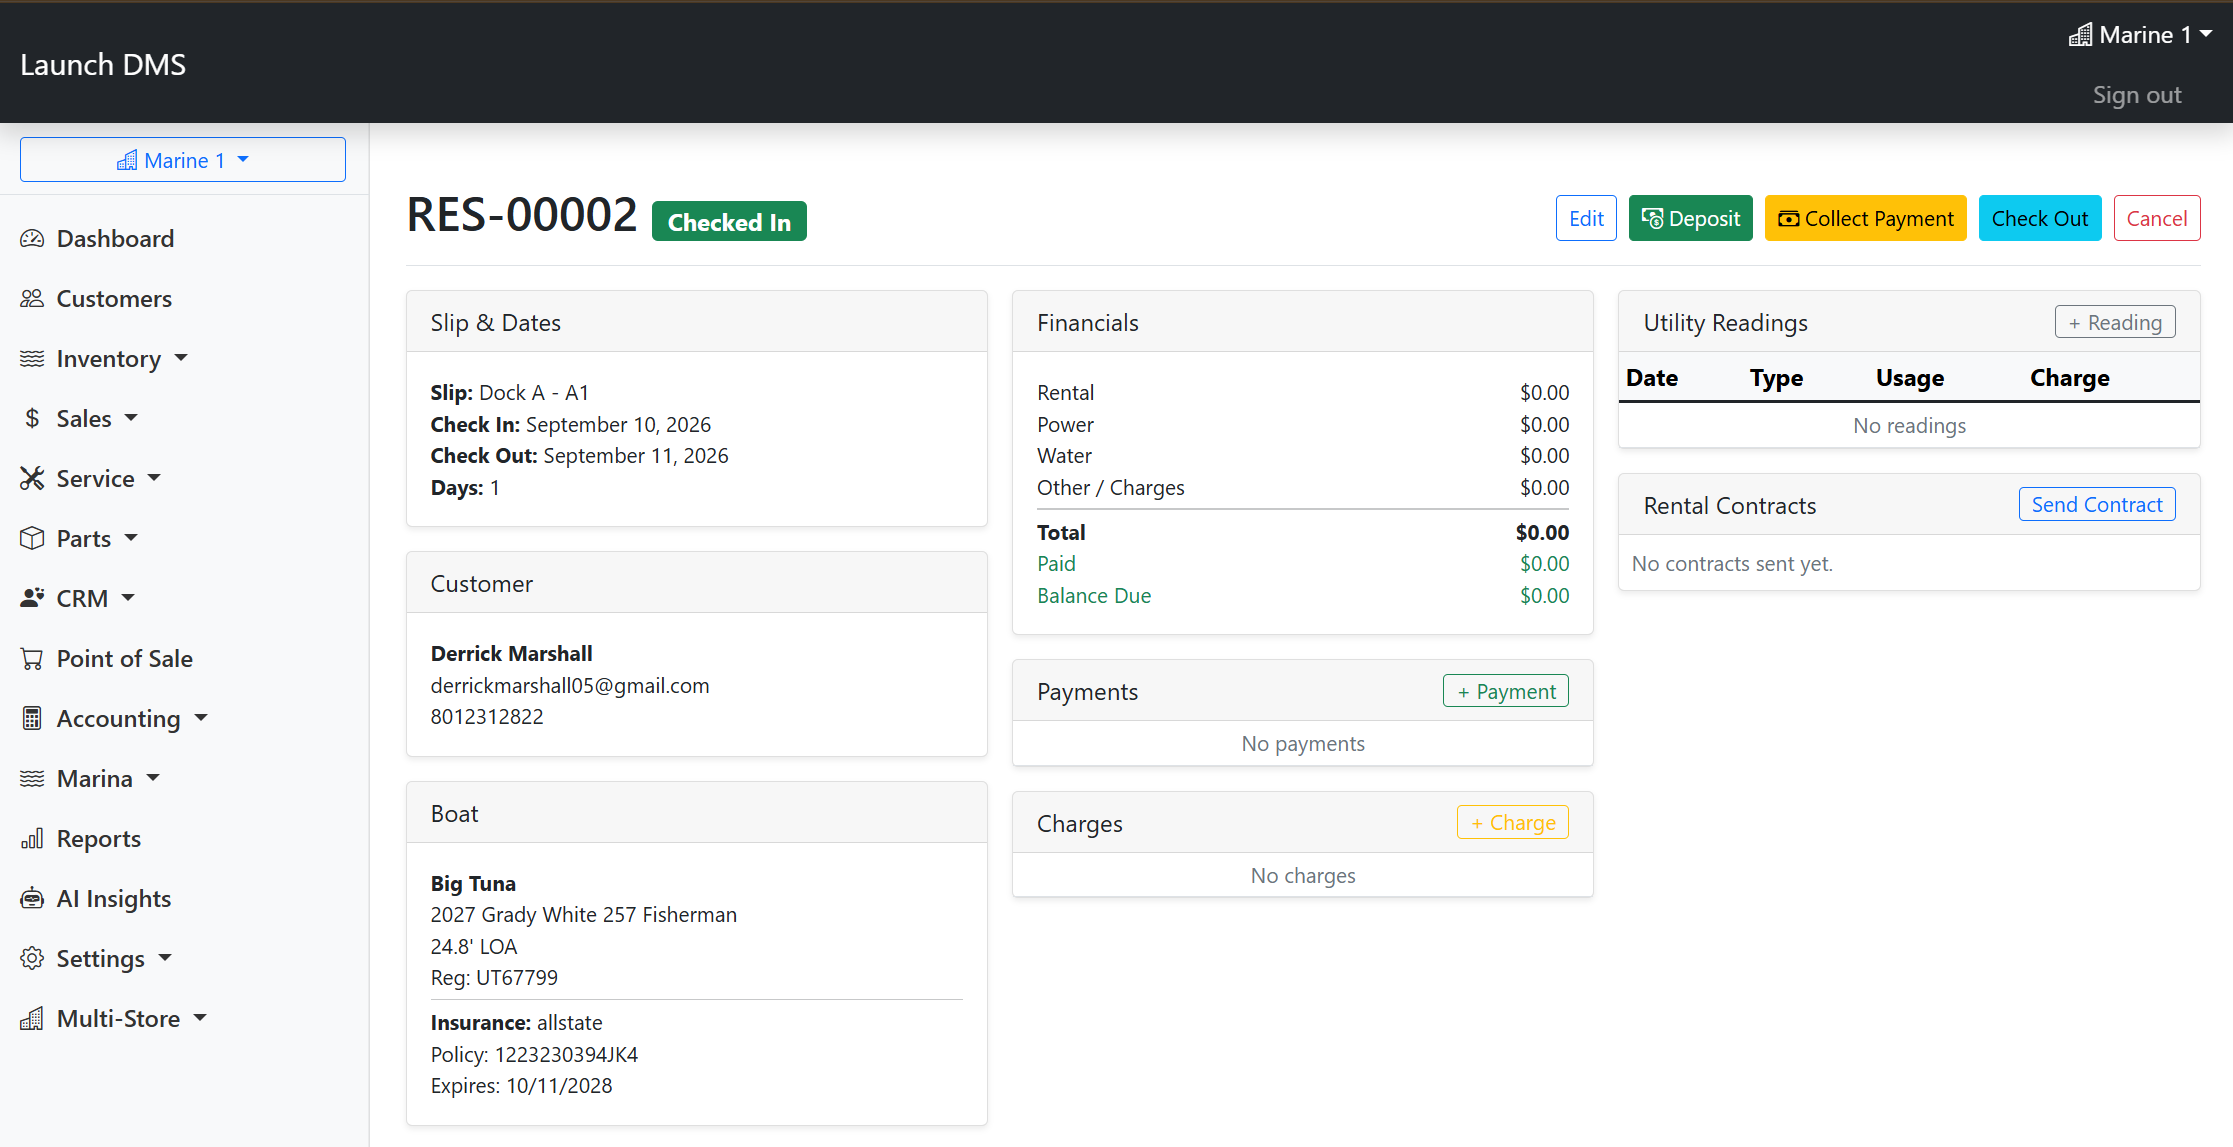Click the Parts box icon
The width and height of the screenshot is (2233, 1147).
click(32, 539)
